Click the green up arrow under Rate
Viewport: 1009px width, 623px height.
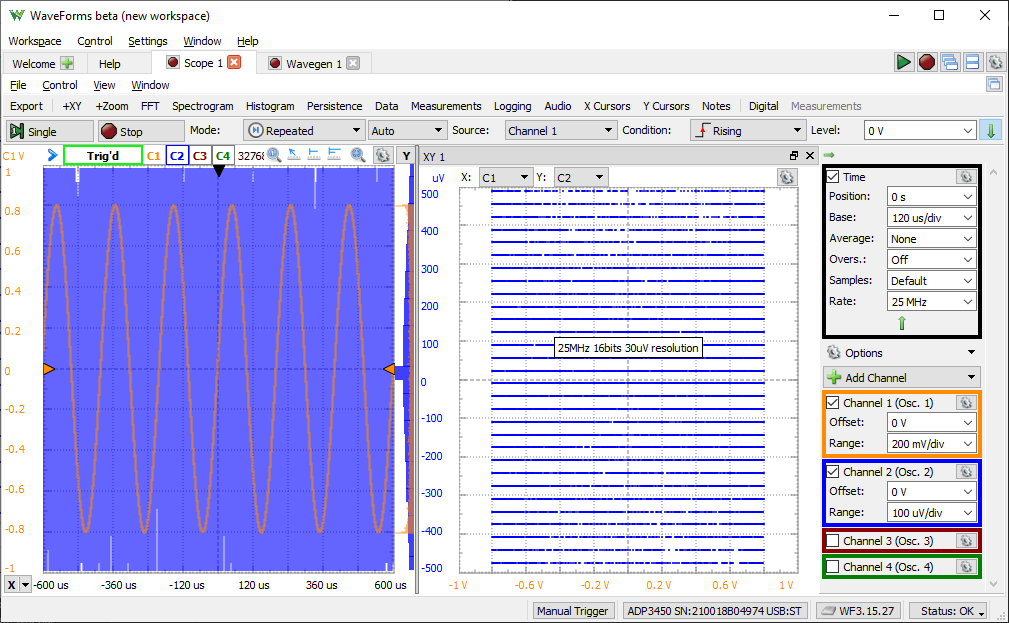click(x=901, y=323)
